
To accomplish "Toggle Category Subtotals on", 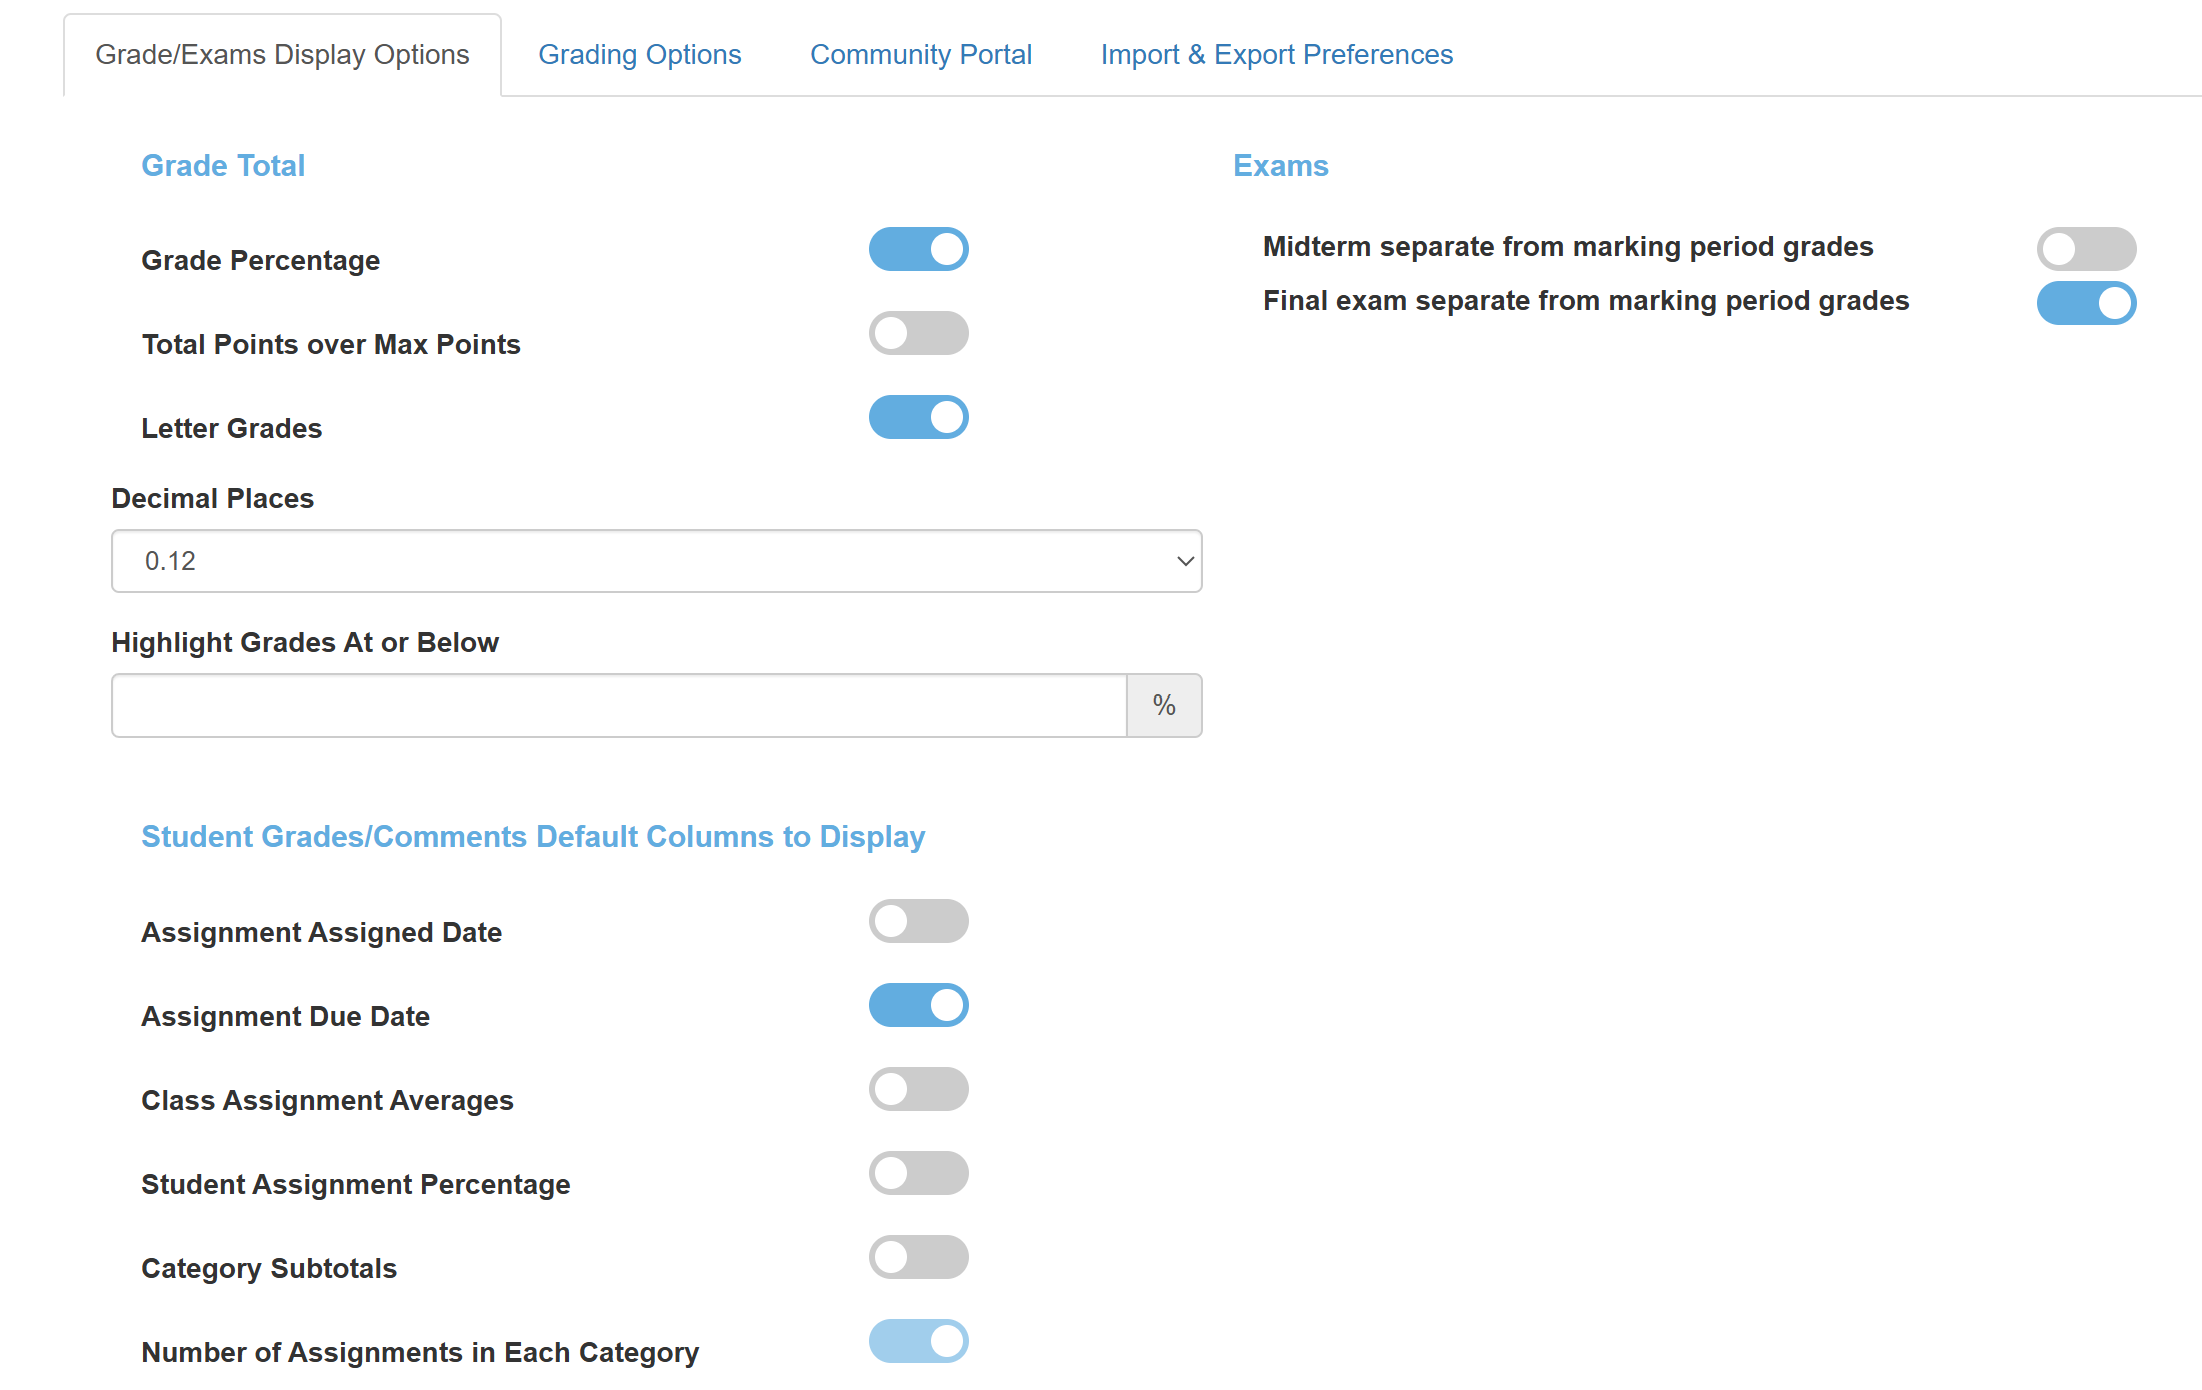I will tap(918, 1257).
